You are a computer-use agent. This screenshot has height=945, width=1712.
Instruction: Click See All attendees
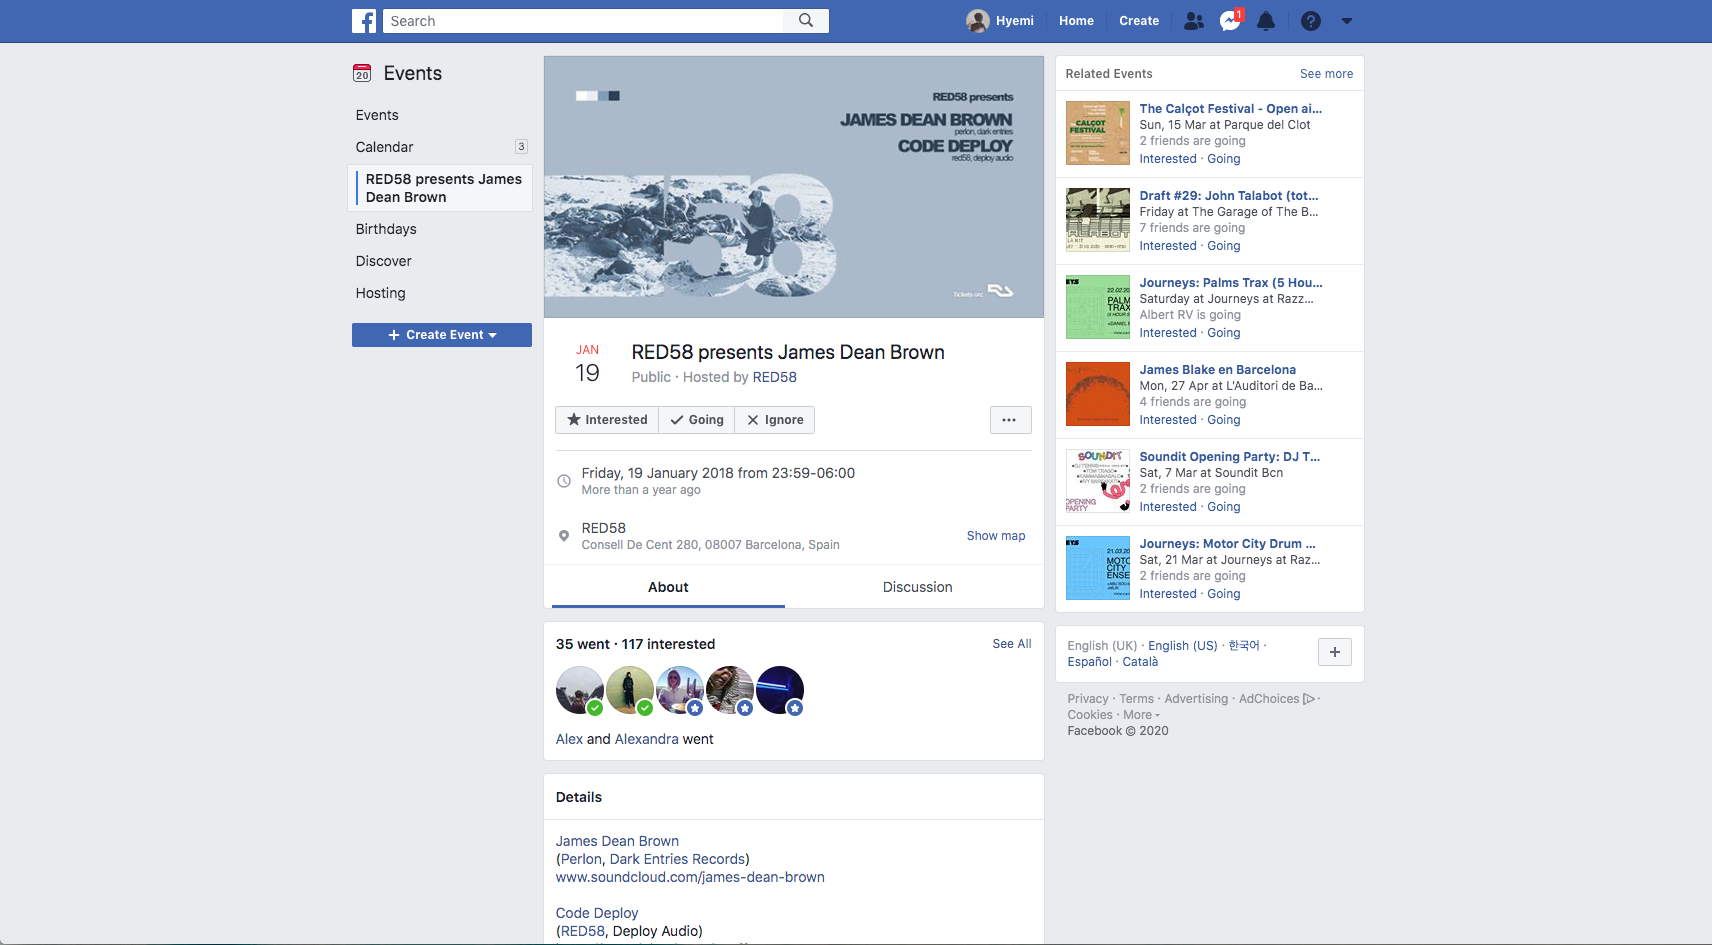click(x=1012, y=644)
